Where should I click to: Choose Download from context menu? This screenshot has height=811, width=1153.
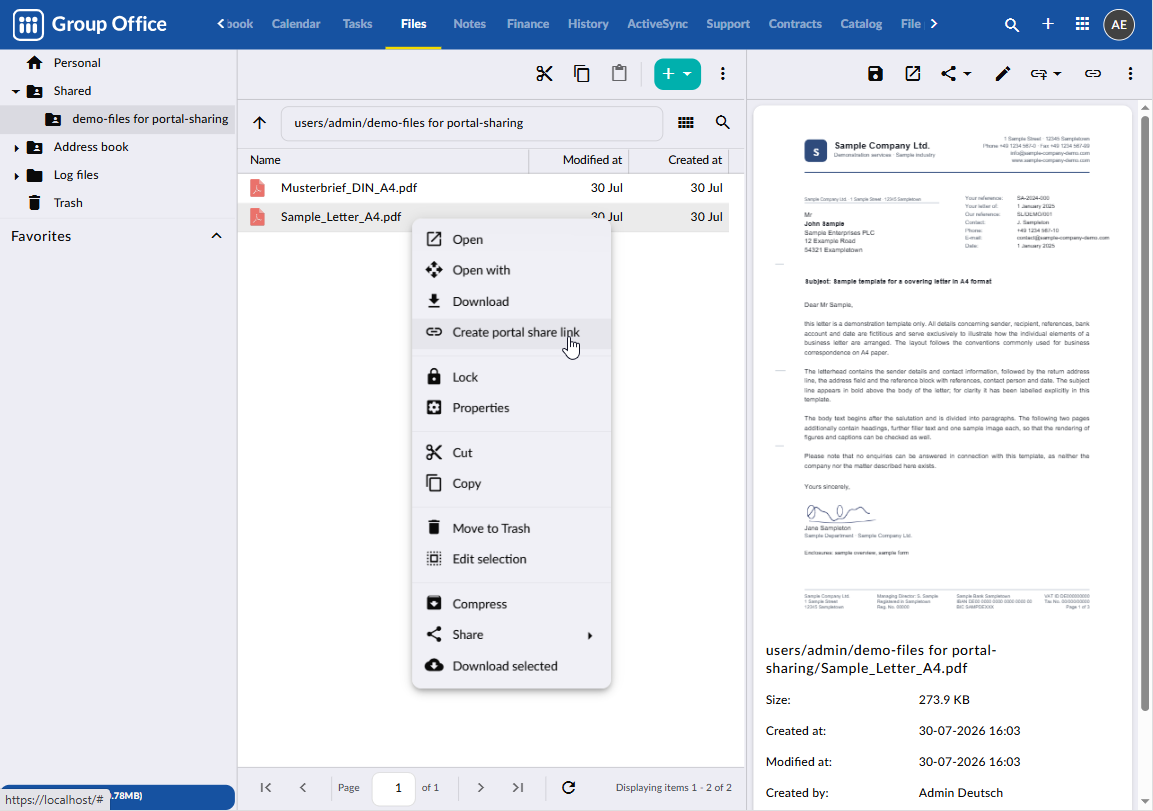511,301
